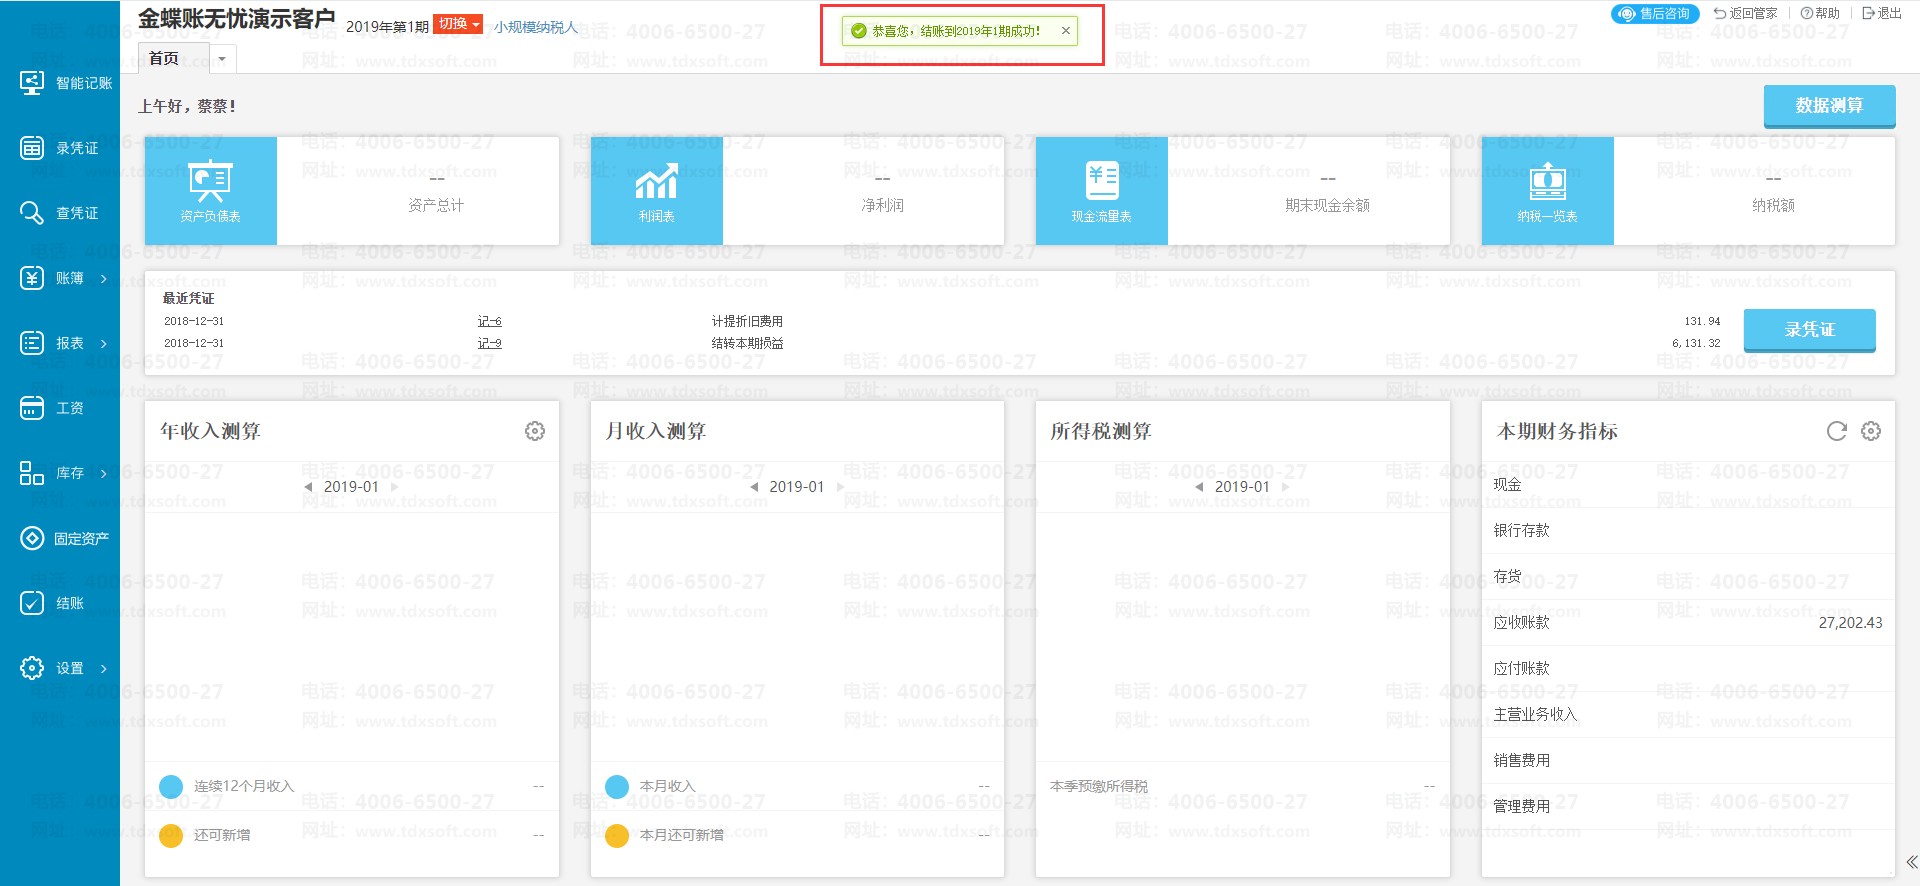1920x886 pixels.
Task: Click the 智能记账 sidebar icon
Action: point(32,83)
